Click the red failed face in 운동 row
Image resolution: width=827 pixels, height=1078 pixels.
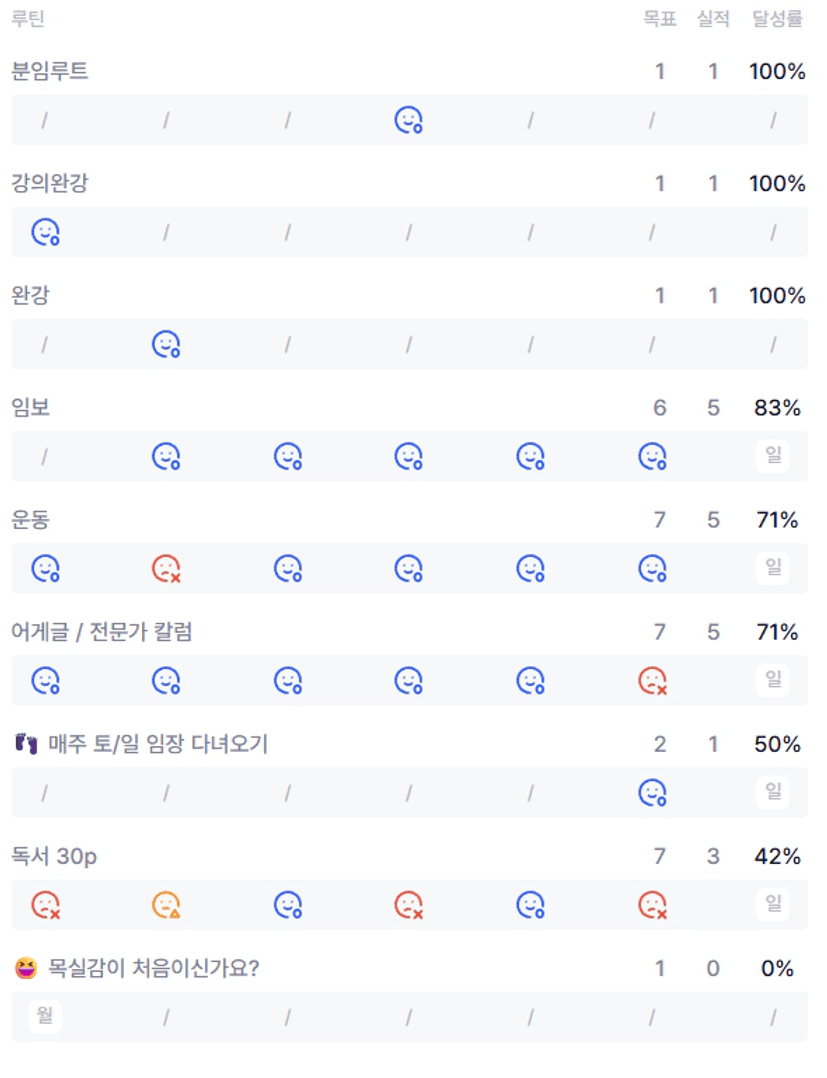click(x=166, y=569)
